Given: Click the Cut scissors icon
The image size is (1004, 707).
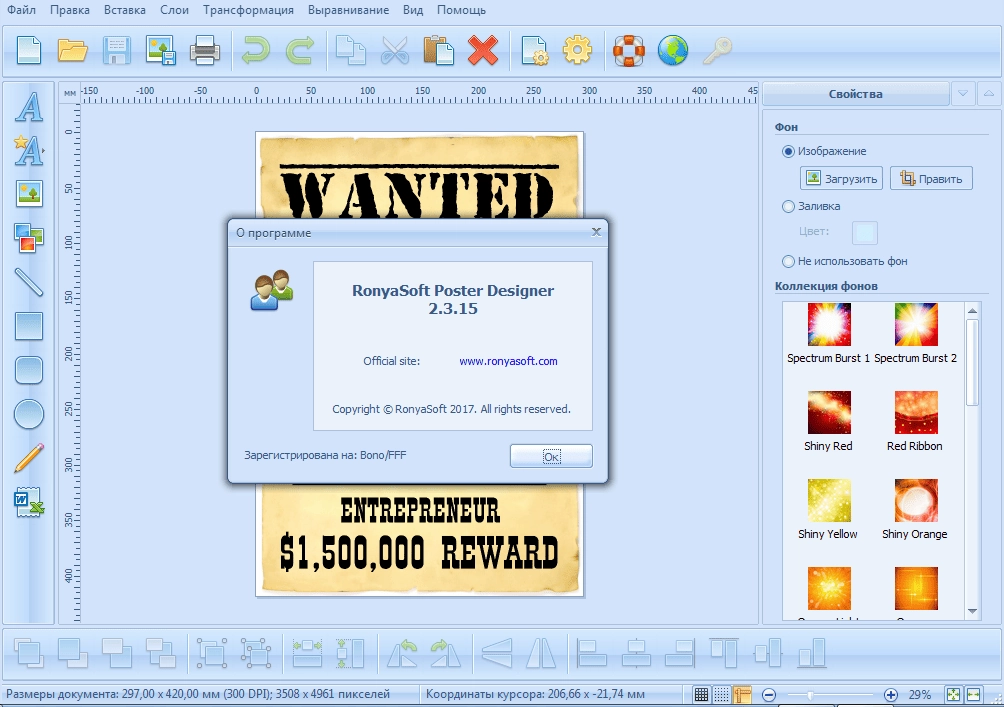Looking at the screenshot, I should pyautogui.click(x=394, y=51).
